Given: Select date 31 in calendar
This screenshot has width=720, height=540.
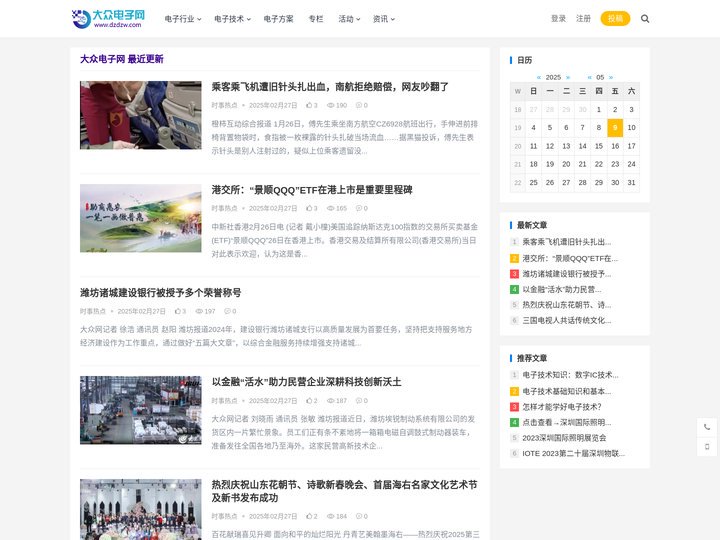Looking at the screenshot, I should (631, 182).
